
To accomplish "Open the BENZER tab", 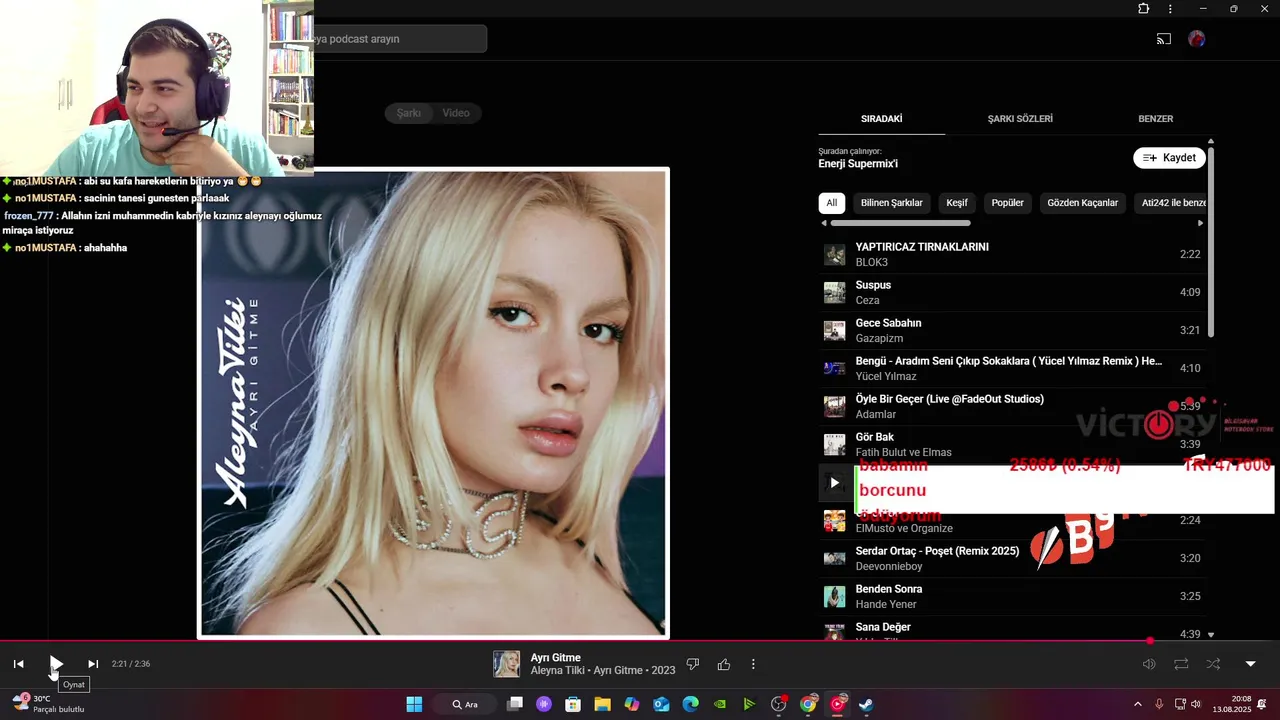I will 1156,118.
